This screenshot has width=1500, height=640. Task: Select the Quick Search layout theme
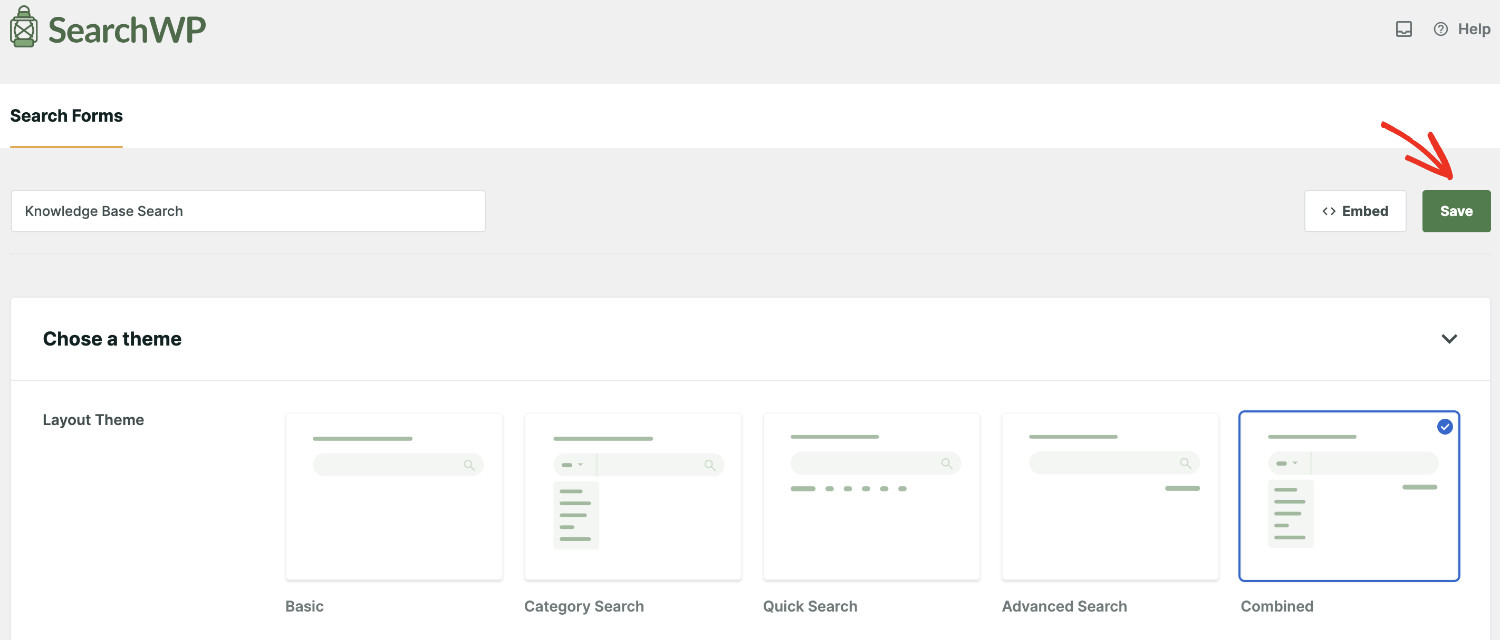(x=871, y=496)
